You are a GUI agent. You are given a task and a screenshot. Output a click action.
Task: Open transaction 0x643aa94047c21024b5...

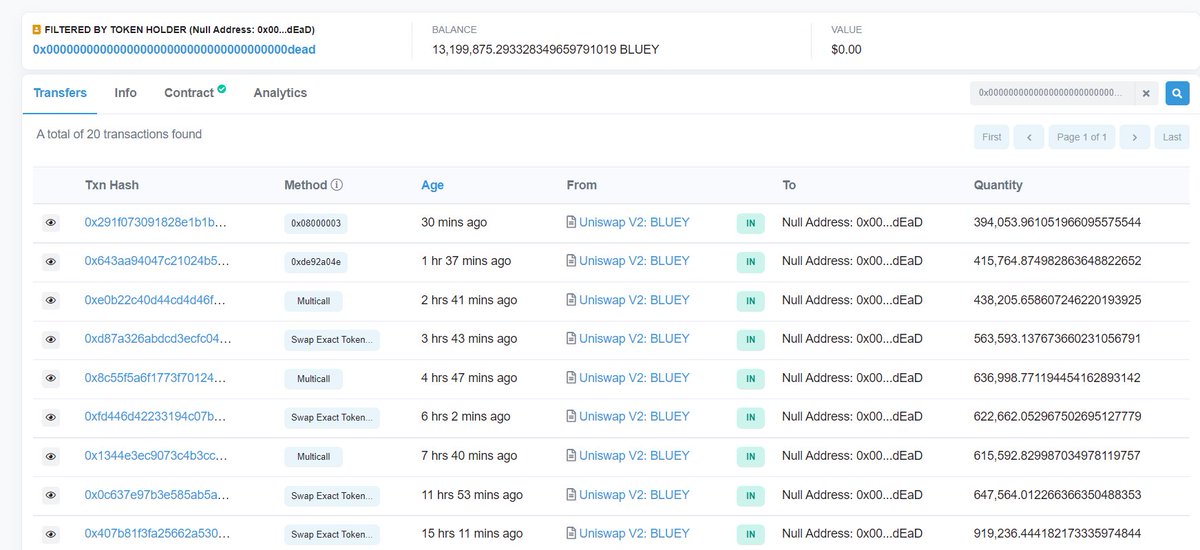158,261
